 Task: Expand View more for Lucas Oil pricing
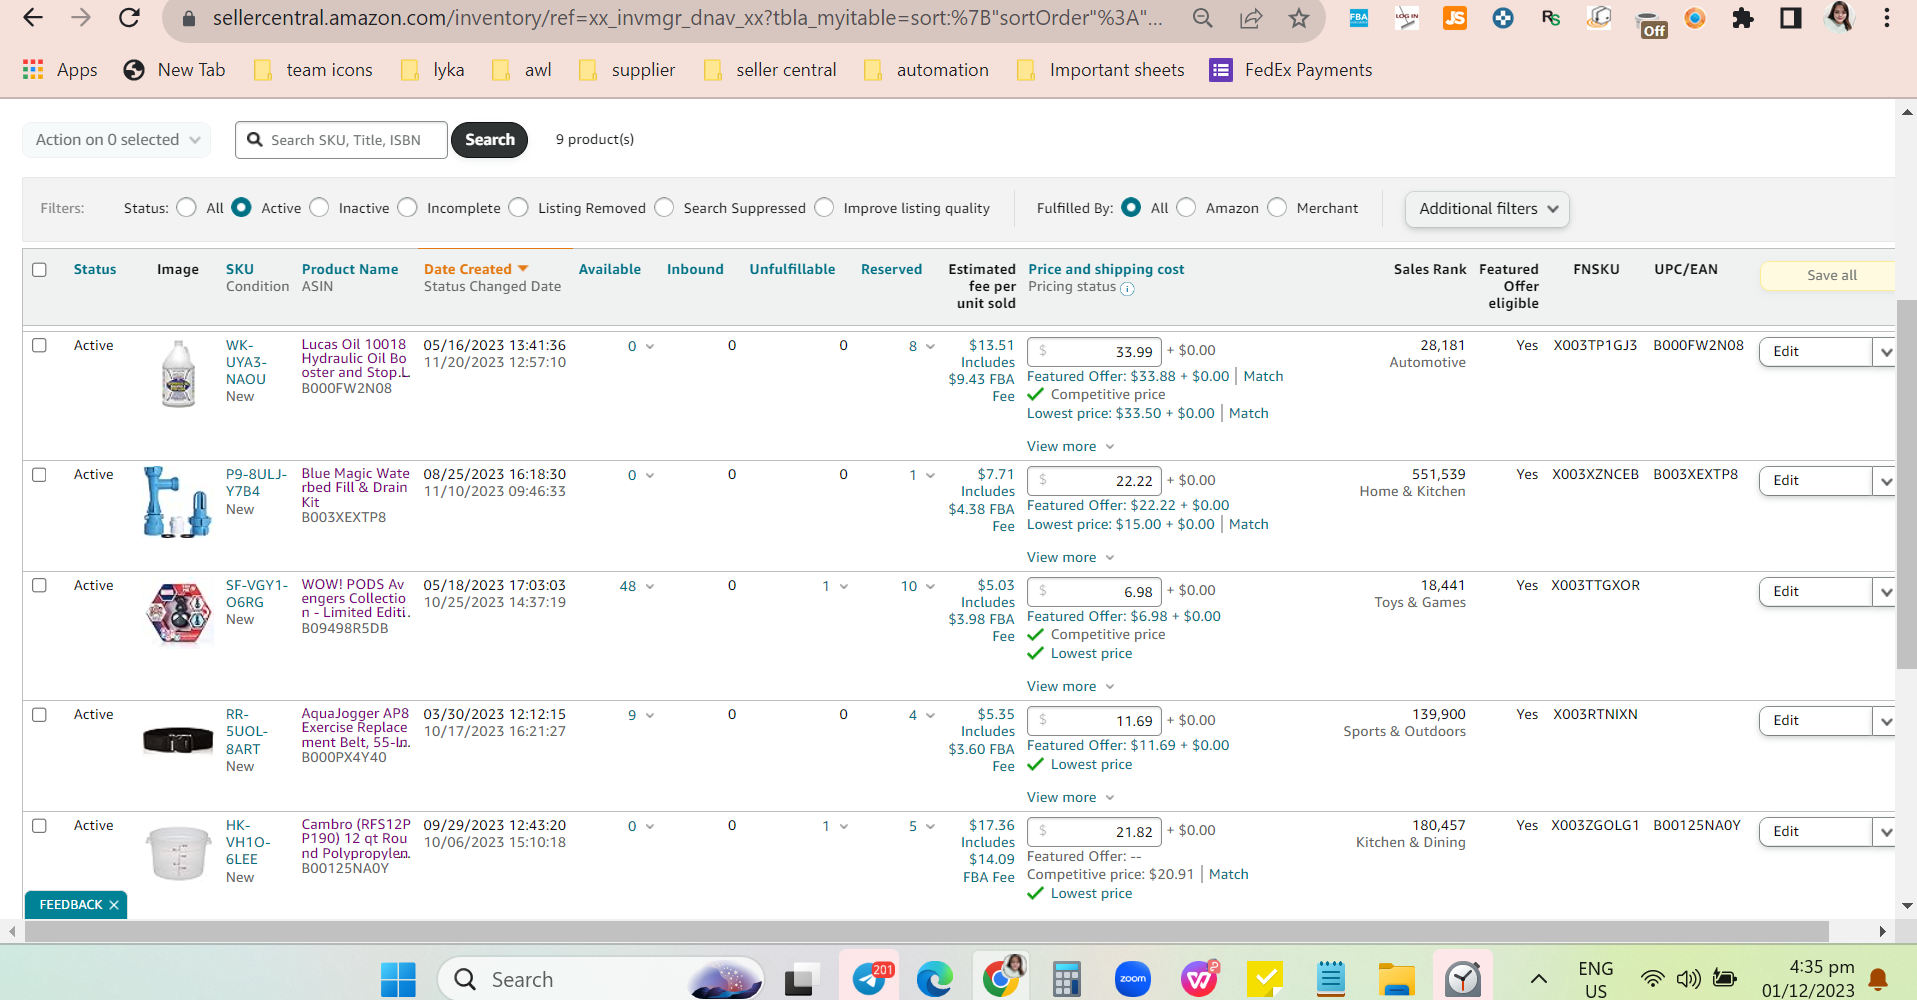[1070, 447]
